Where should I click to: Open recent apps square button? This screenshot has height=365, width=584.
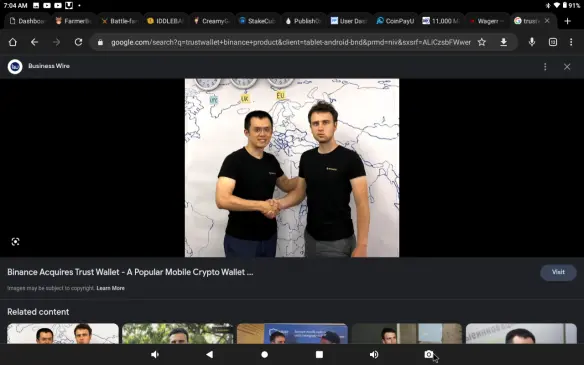319,355
